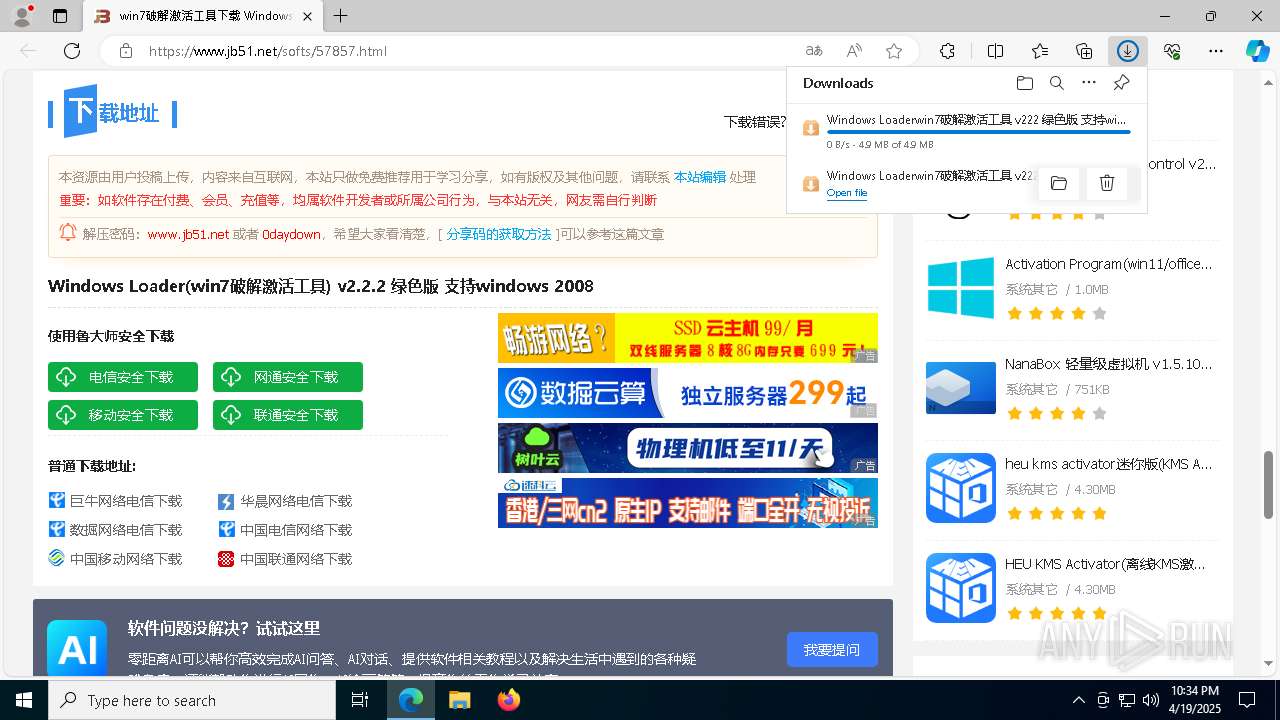1280x720 pixels.
Task: Open the Collections icon
Action: (1084, 51)
